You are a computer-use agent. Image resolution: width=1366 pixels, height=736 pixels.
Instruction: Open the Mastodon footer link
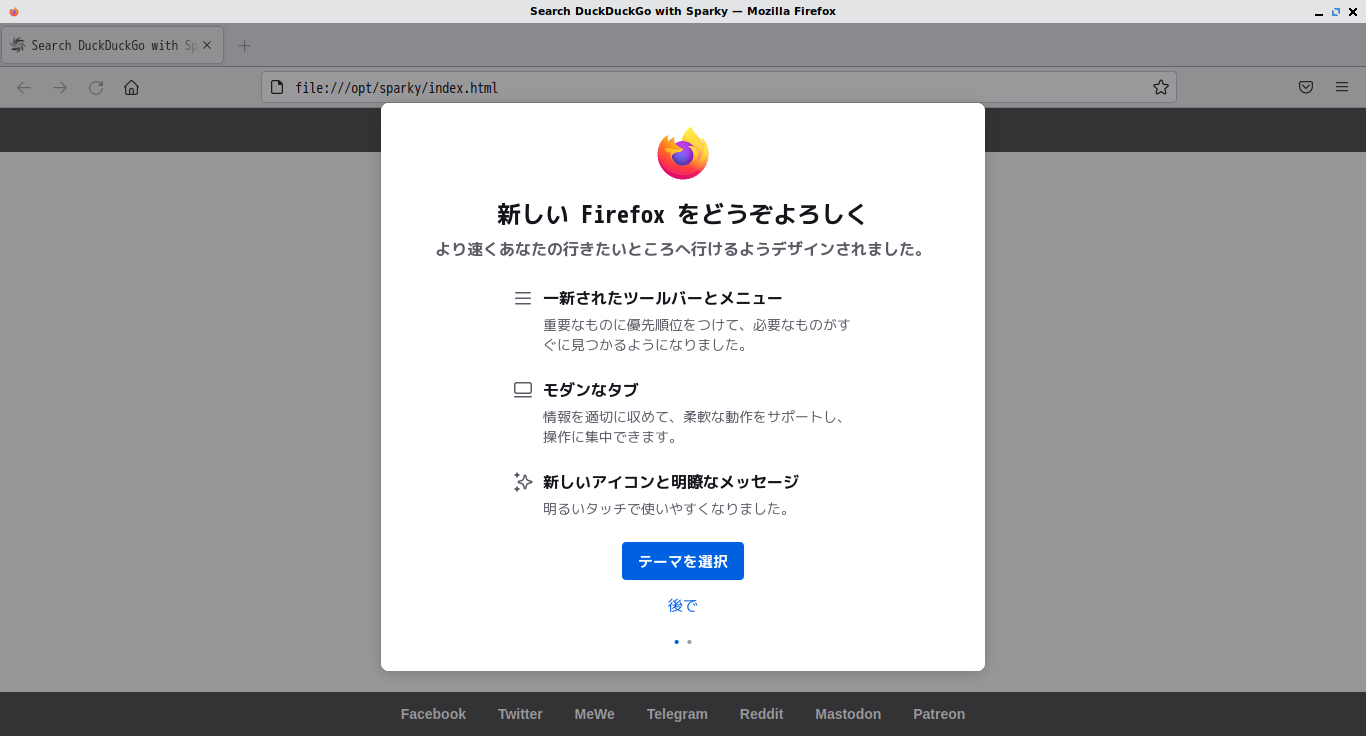[848, 714]
